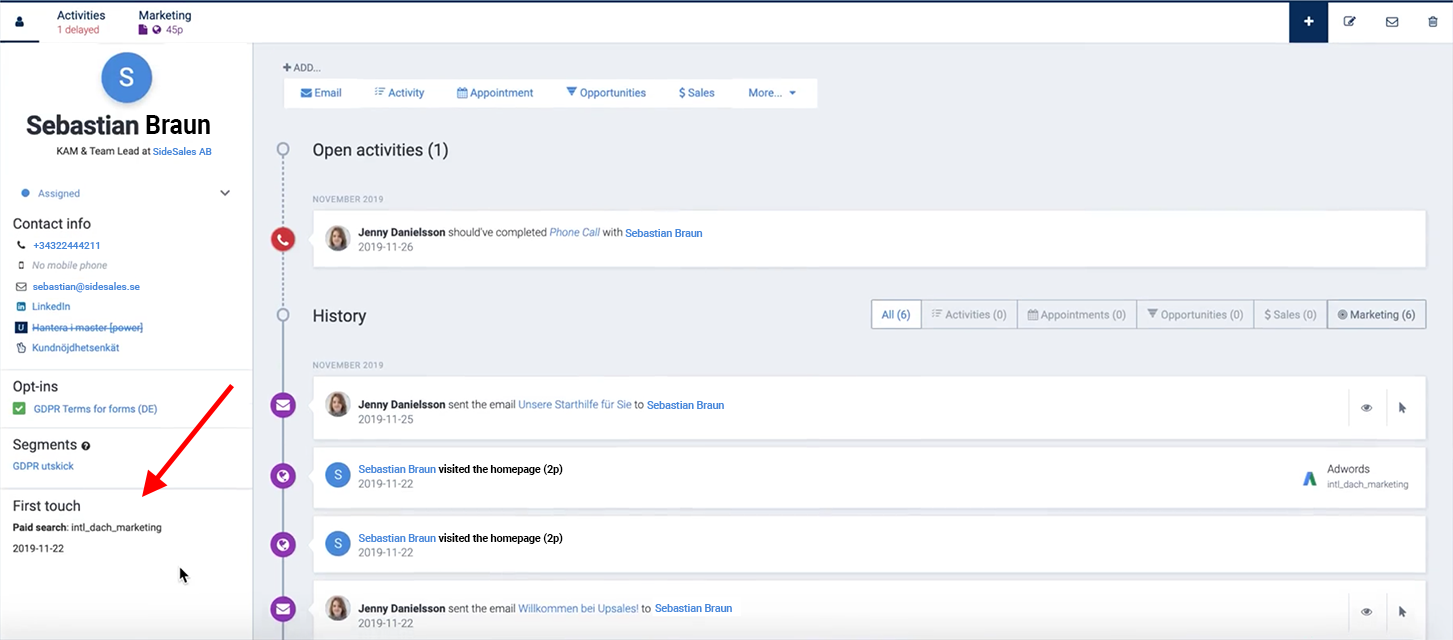Select the Activities (0) history filter
This screenshot has width=1453, height=640.
coord(968,314)
